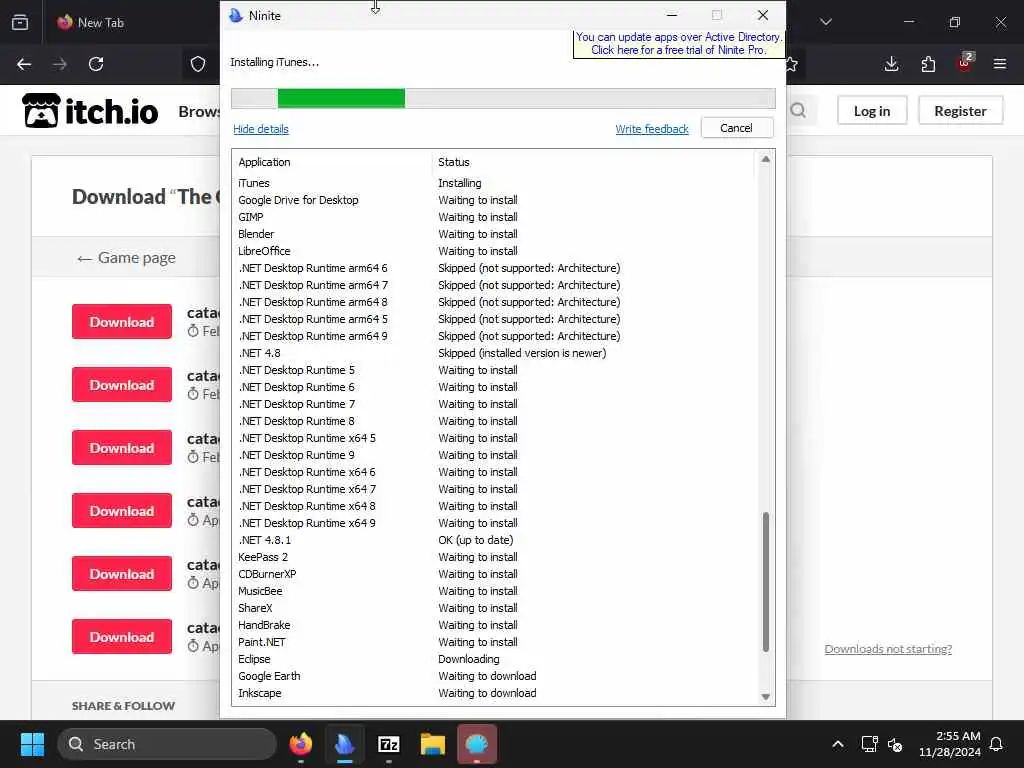The width and height of the screenshot is (1024, 768).
Task: Open Firefox list all tabs dropdown
Action: (826, 22)
